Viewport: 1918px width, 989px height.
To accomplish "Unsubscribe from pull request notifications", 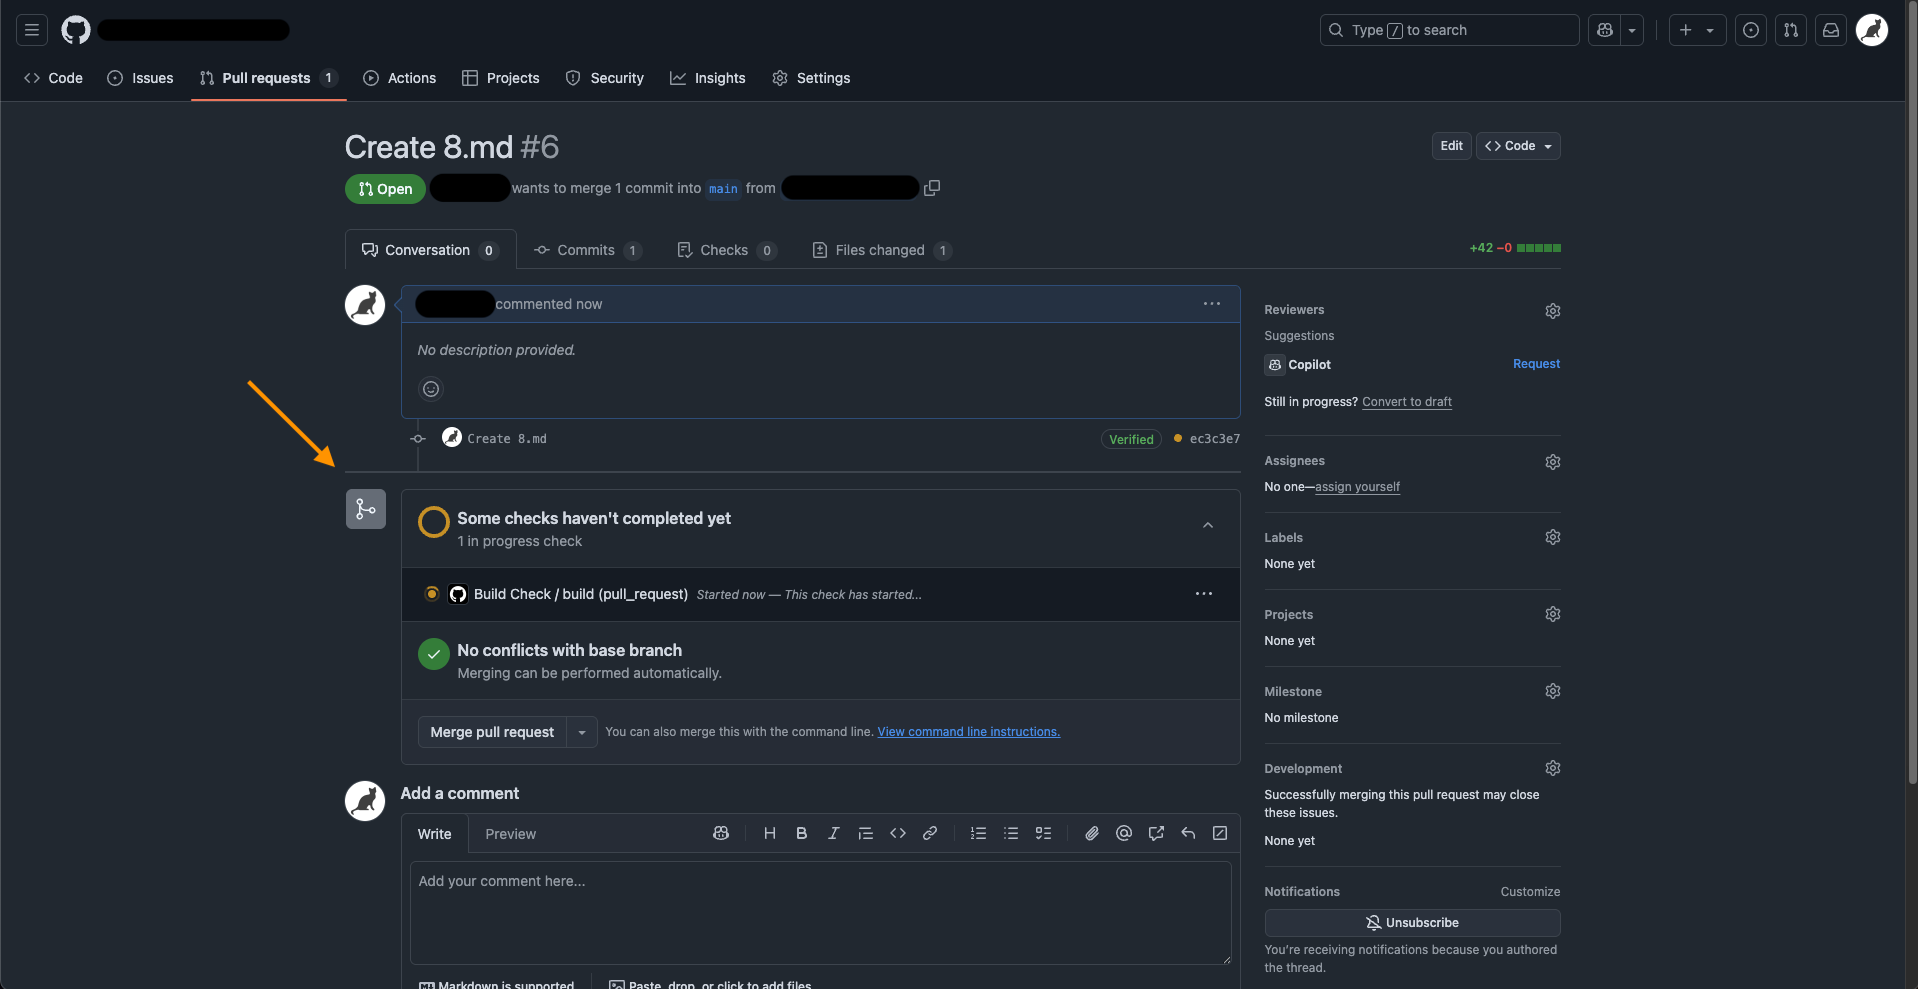I will [x=1412, y=922].
